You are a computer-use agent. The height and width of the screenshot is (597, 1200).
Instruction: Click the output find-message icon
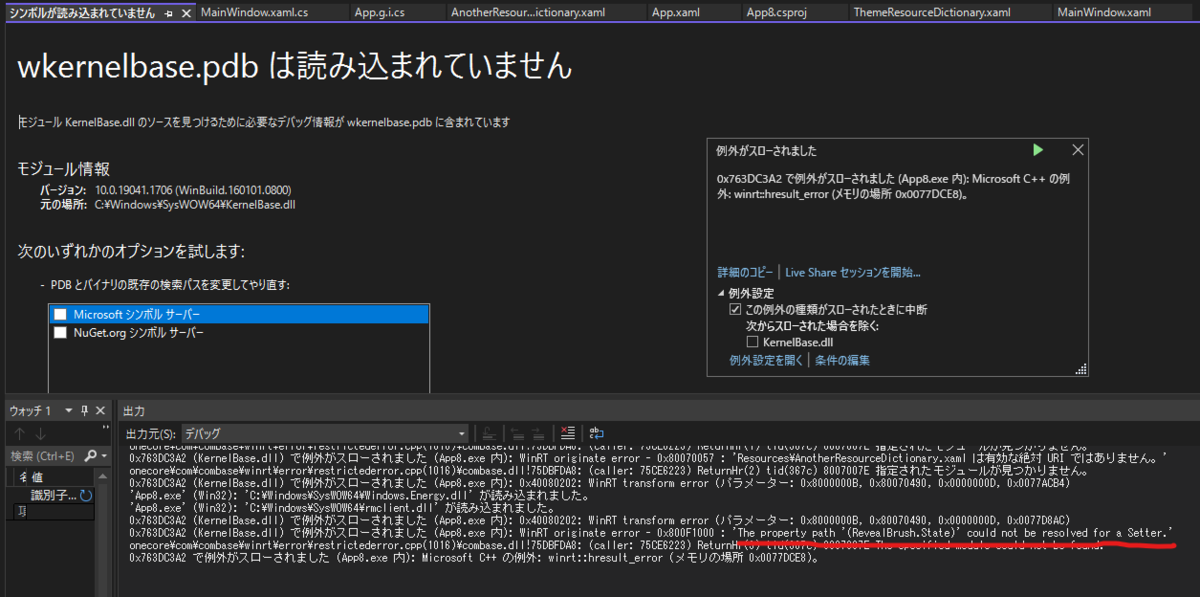click(x=489, y=433)
